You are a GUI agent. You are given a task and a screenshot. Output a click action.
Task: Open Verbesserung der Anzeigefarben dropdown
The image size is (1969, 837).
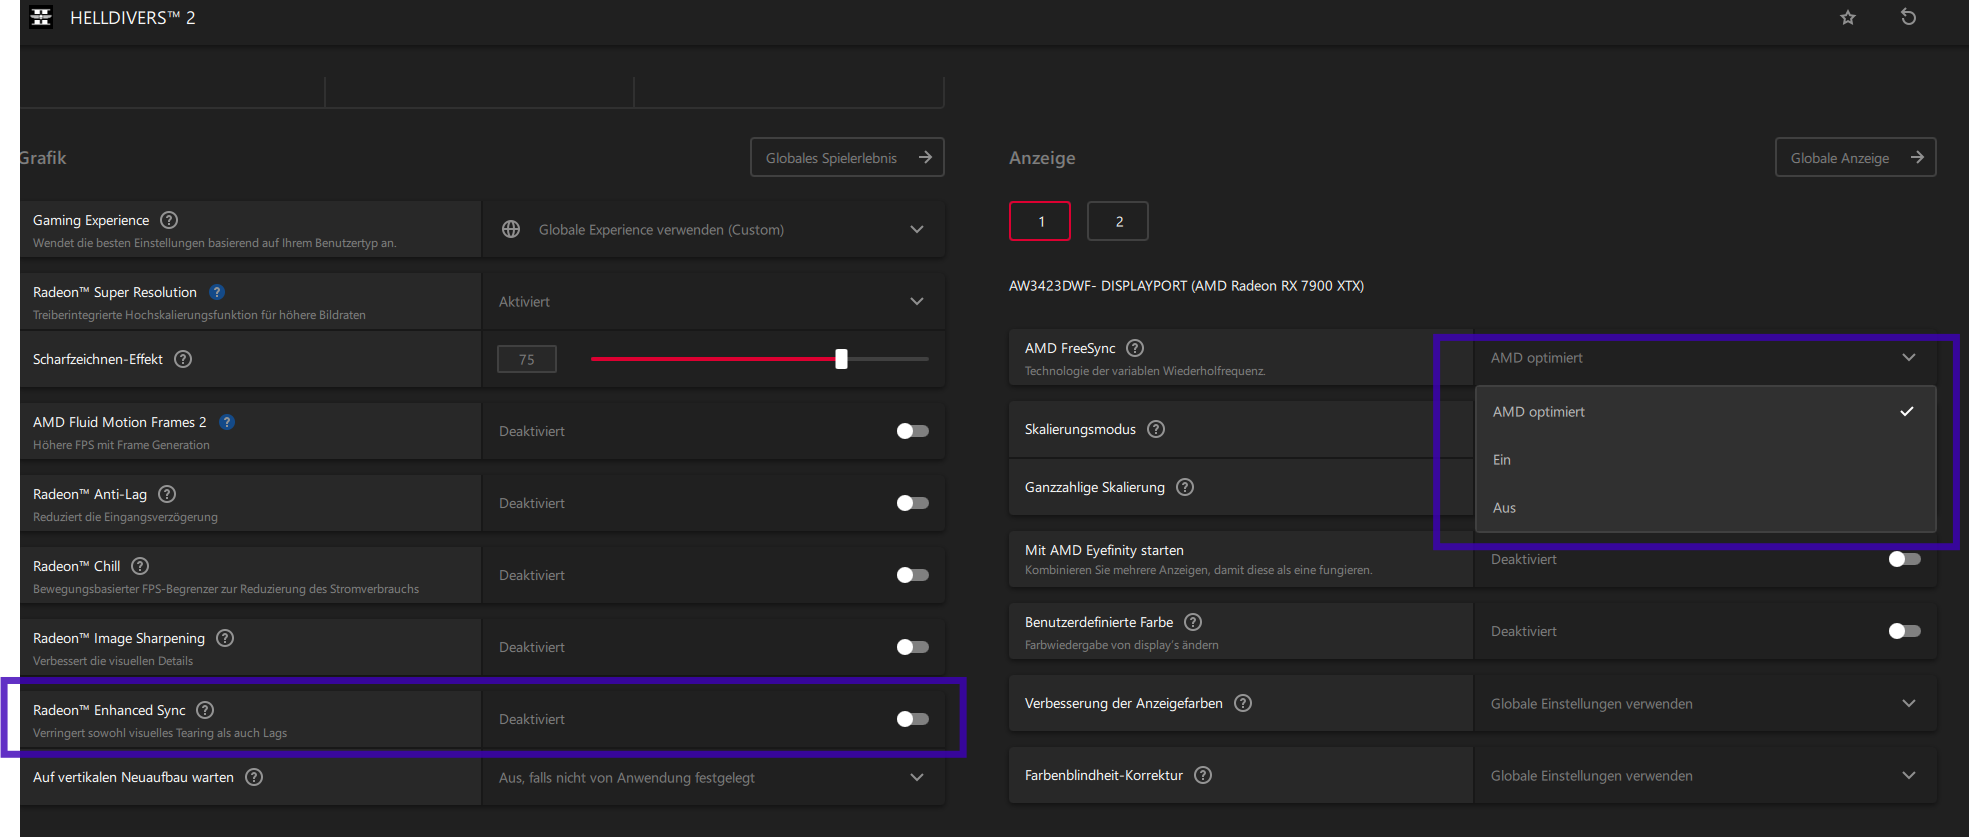[x=1705, y=703]
